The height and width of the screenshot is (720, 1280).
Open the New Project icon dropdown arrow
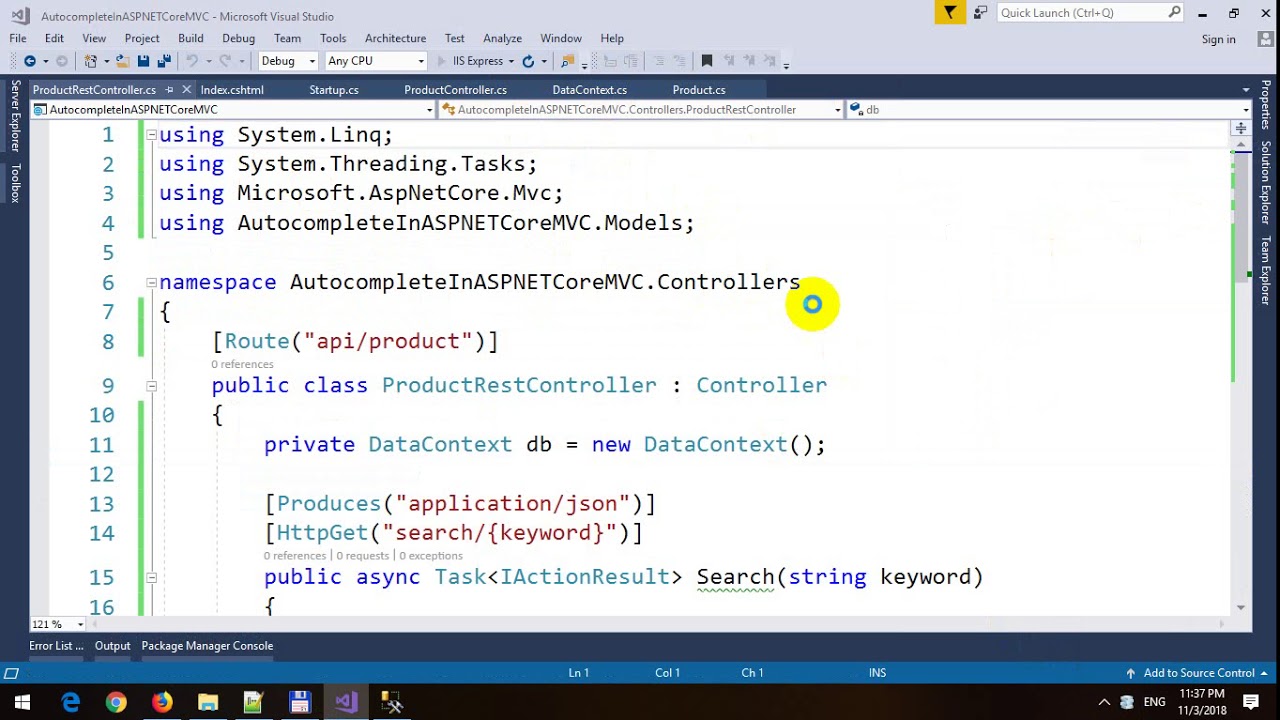point(105,61)
